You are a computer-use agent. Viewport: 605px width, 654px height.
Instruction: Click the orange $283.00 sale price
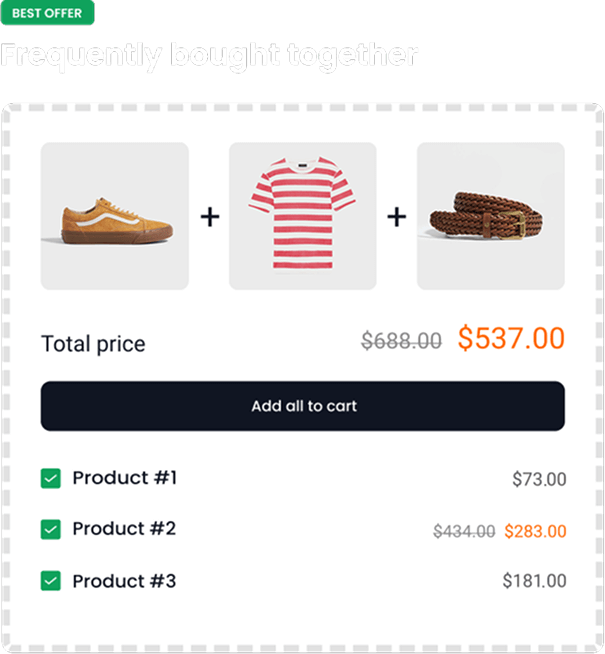[x=535, y=531]
